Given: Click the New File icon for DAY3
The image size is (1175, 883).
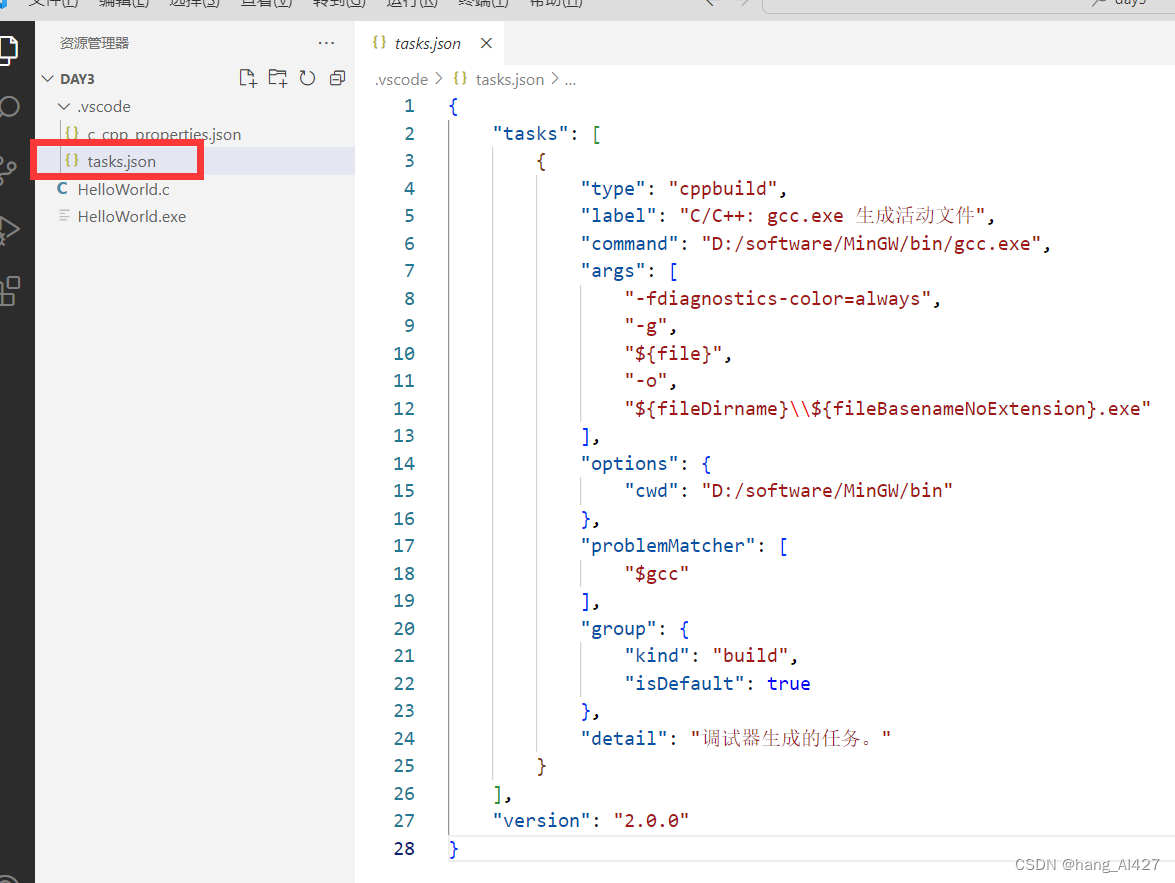Looking at the screenshot, I should coord(247,78).
